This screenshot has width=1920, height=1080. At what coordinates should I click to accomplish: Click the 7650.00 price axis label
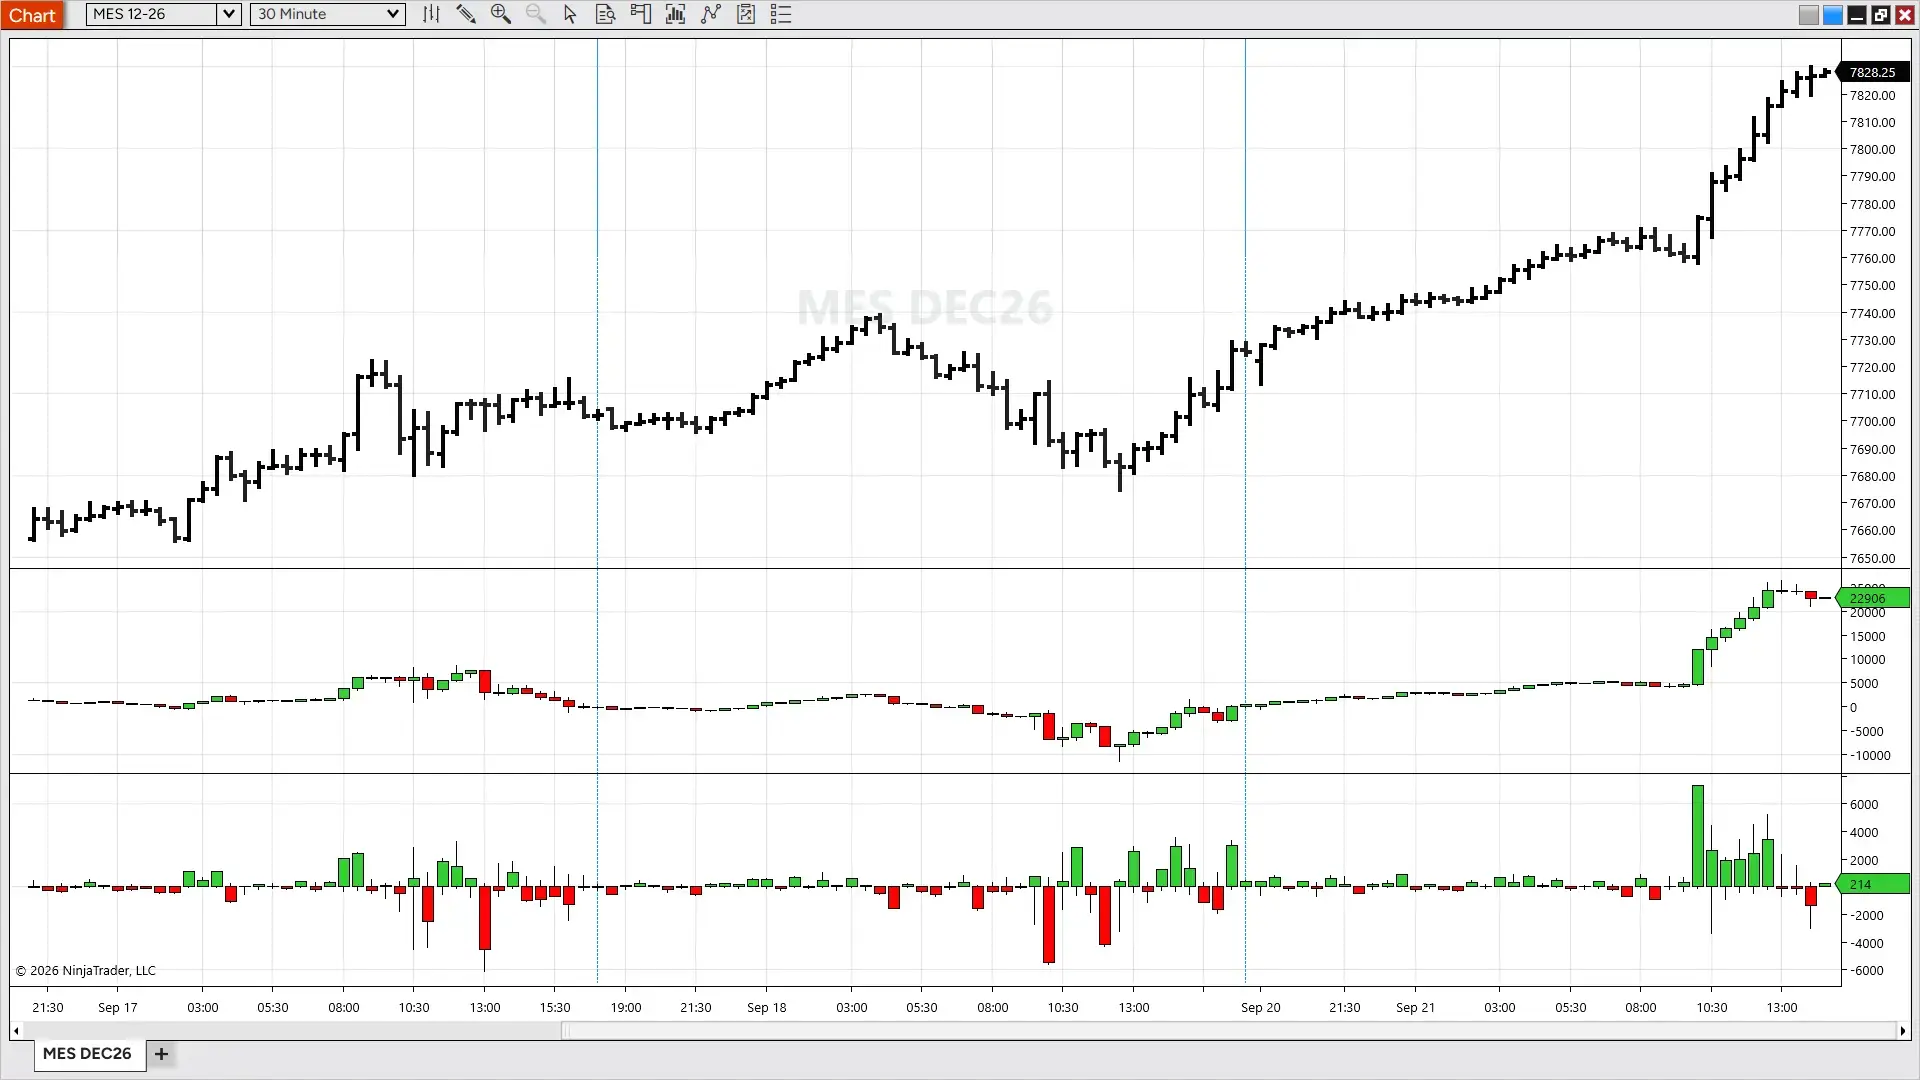[x=1872, y=558]
